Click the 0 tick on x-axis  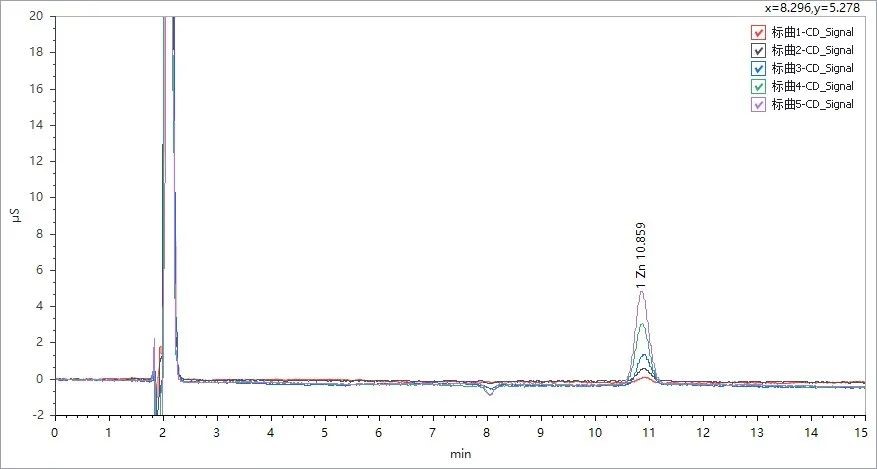tap(55, 431)
